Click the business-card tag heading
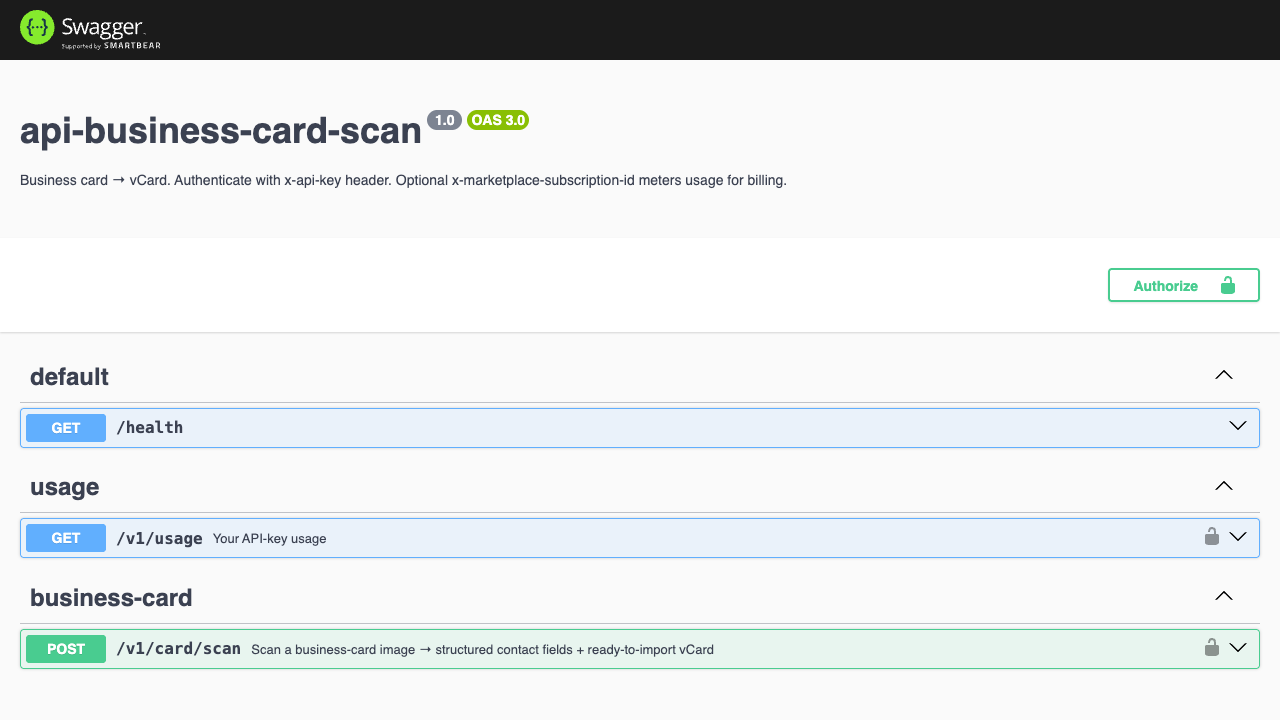The height and width of the screenshot is (720, 1280). tap(111, 598)
